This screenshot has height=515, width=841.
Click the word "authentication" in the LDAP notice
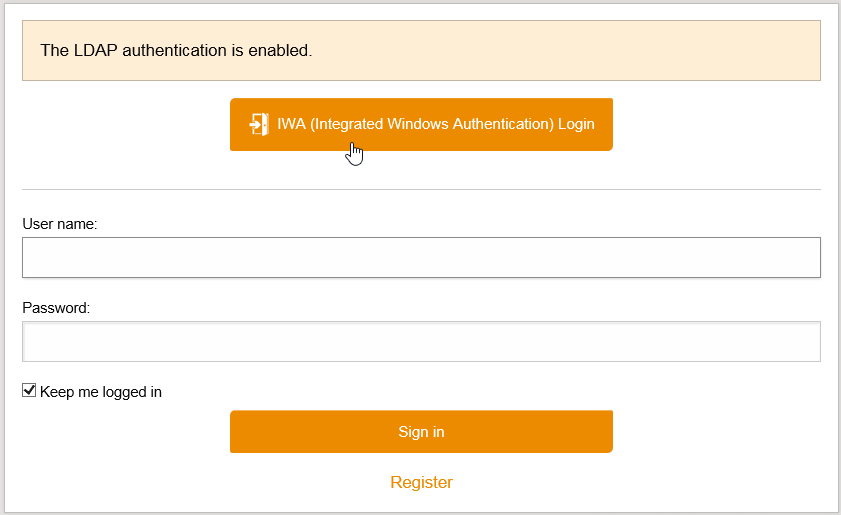pos(178,50)
